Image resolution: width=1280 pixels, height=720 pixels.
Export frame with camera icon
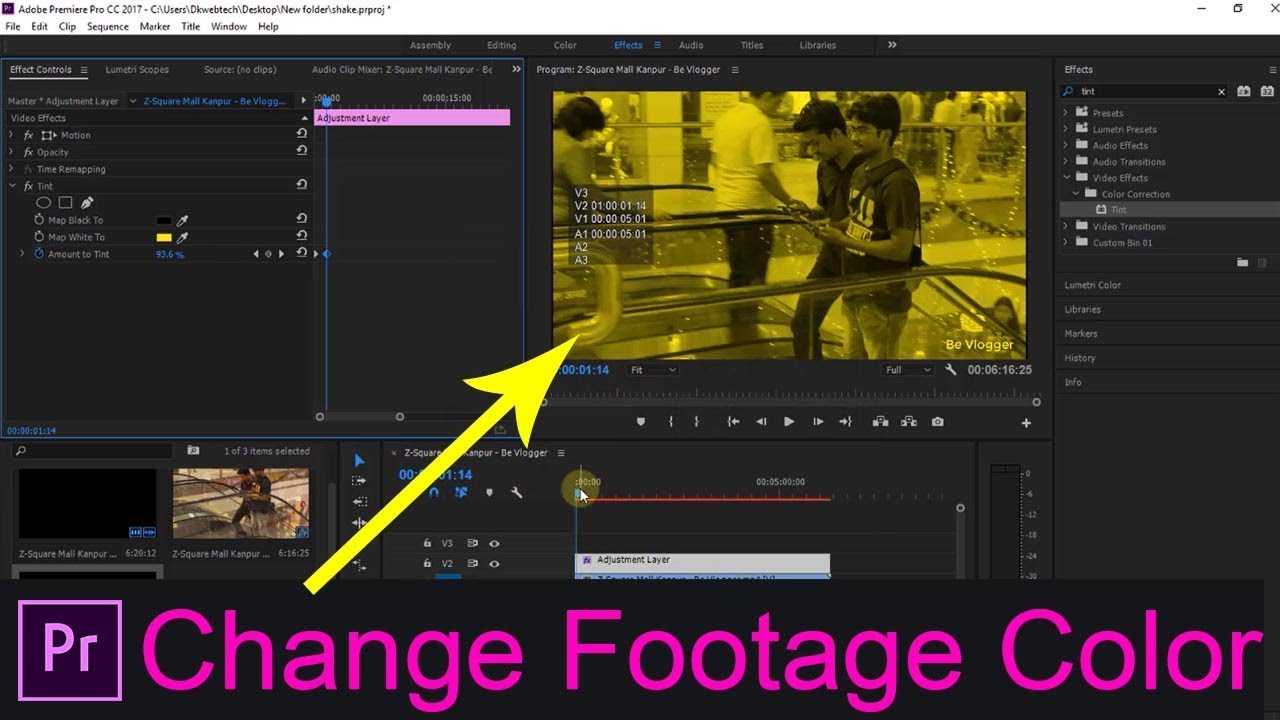937,422
